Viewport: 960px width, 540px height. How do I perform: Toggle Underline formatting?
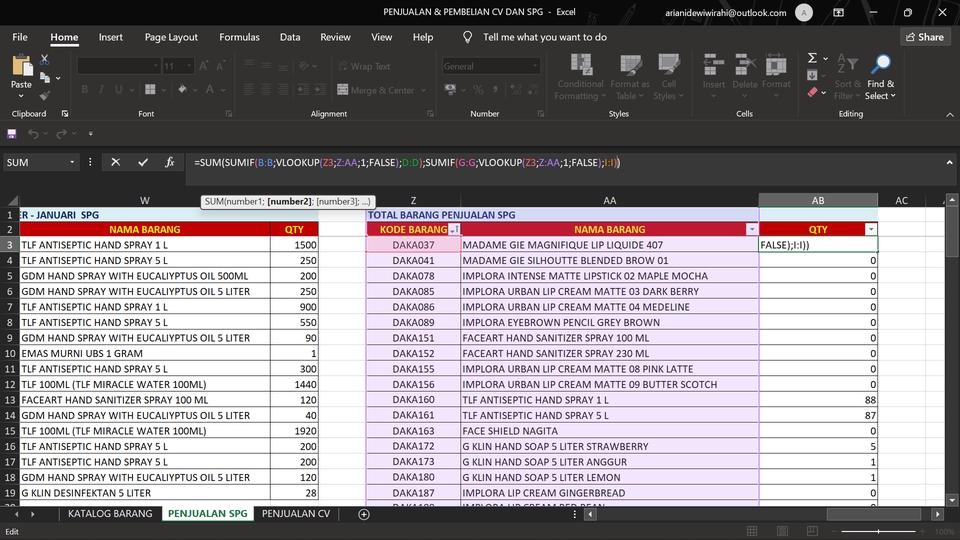118,89
